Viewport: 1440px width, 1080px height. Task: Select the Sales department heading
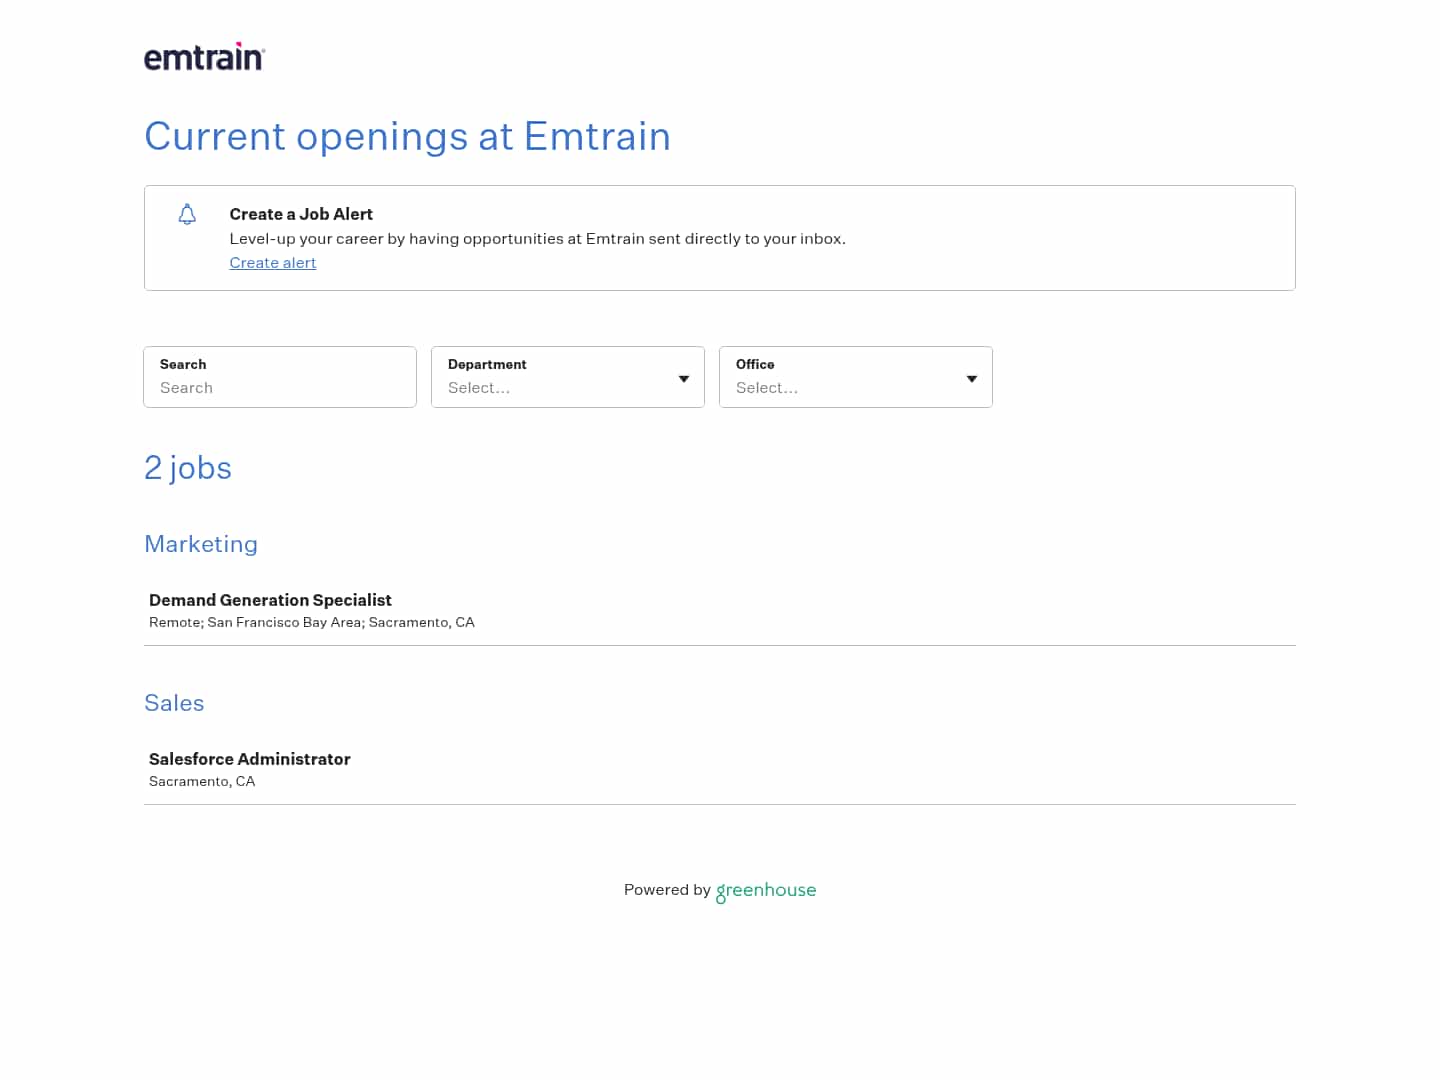click(x=174, y=703)
